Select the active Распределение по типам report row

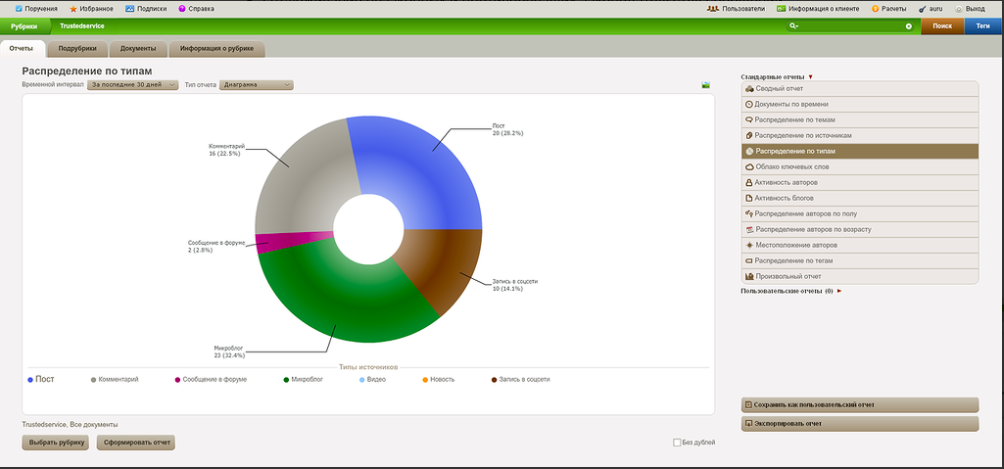coord(860,151)
